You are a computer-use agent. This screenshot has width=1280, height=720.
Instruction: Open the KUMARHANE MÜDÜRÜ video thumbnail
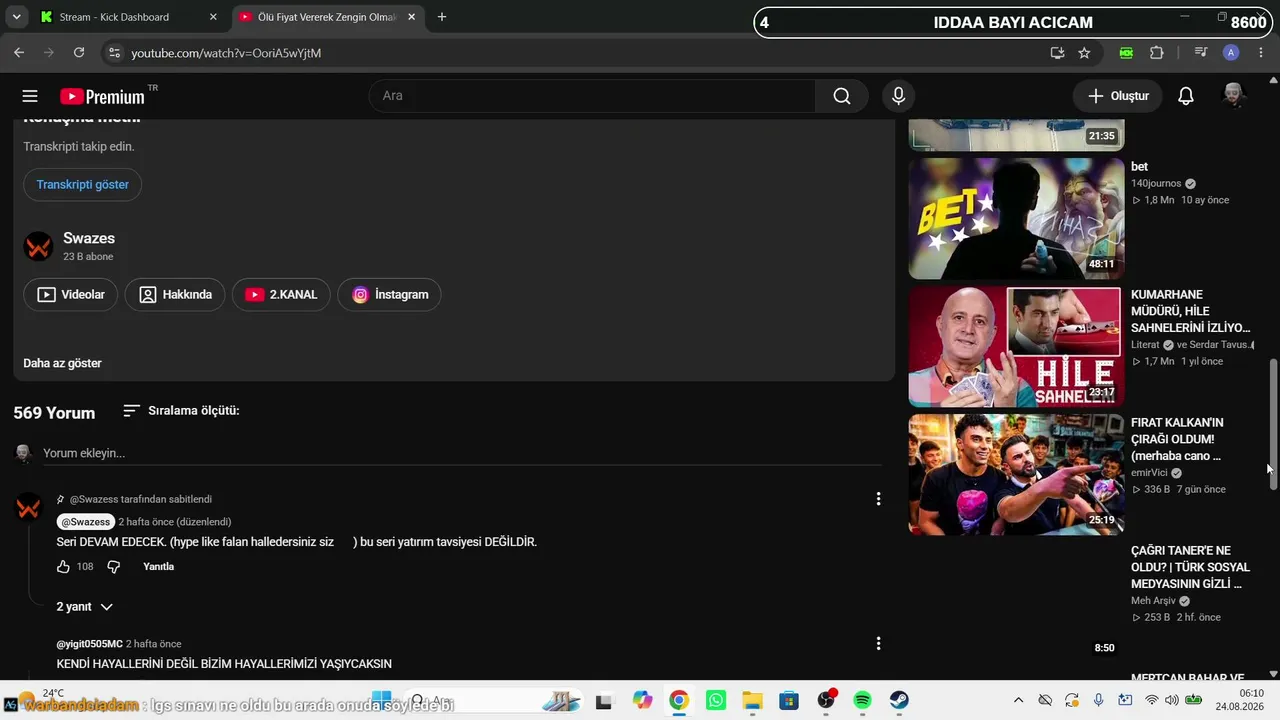(1016, 347)
